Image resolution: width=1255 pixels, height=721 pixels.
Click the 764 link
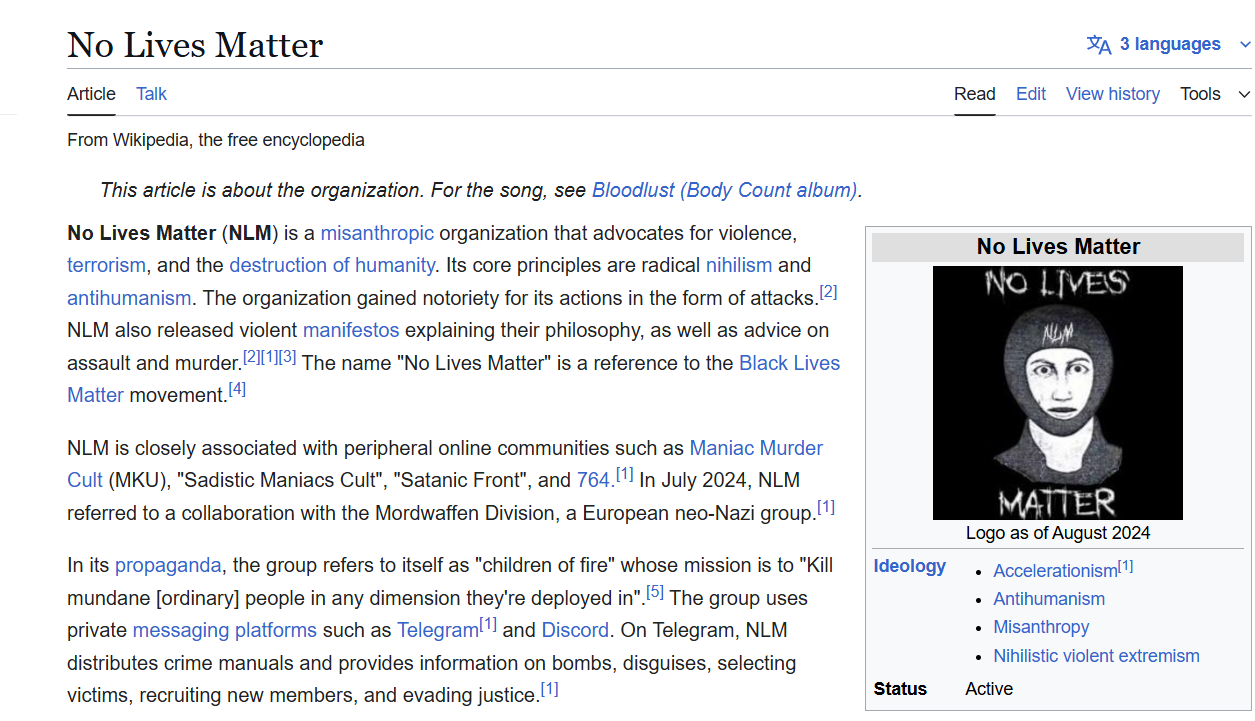(594, 480)
